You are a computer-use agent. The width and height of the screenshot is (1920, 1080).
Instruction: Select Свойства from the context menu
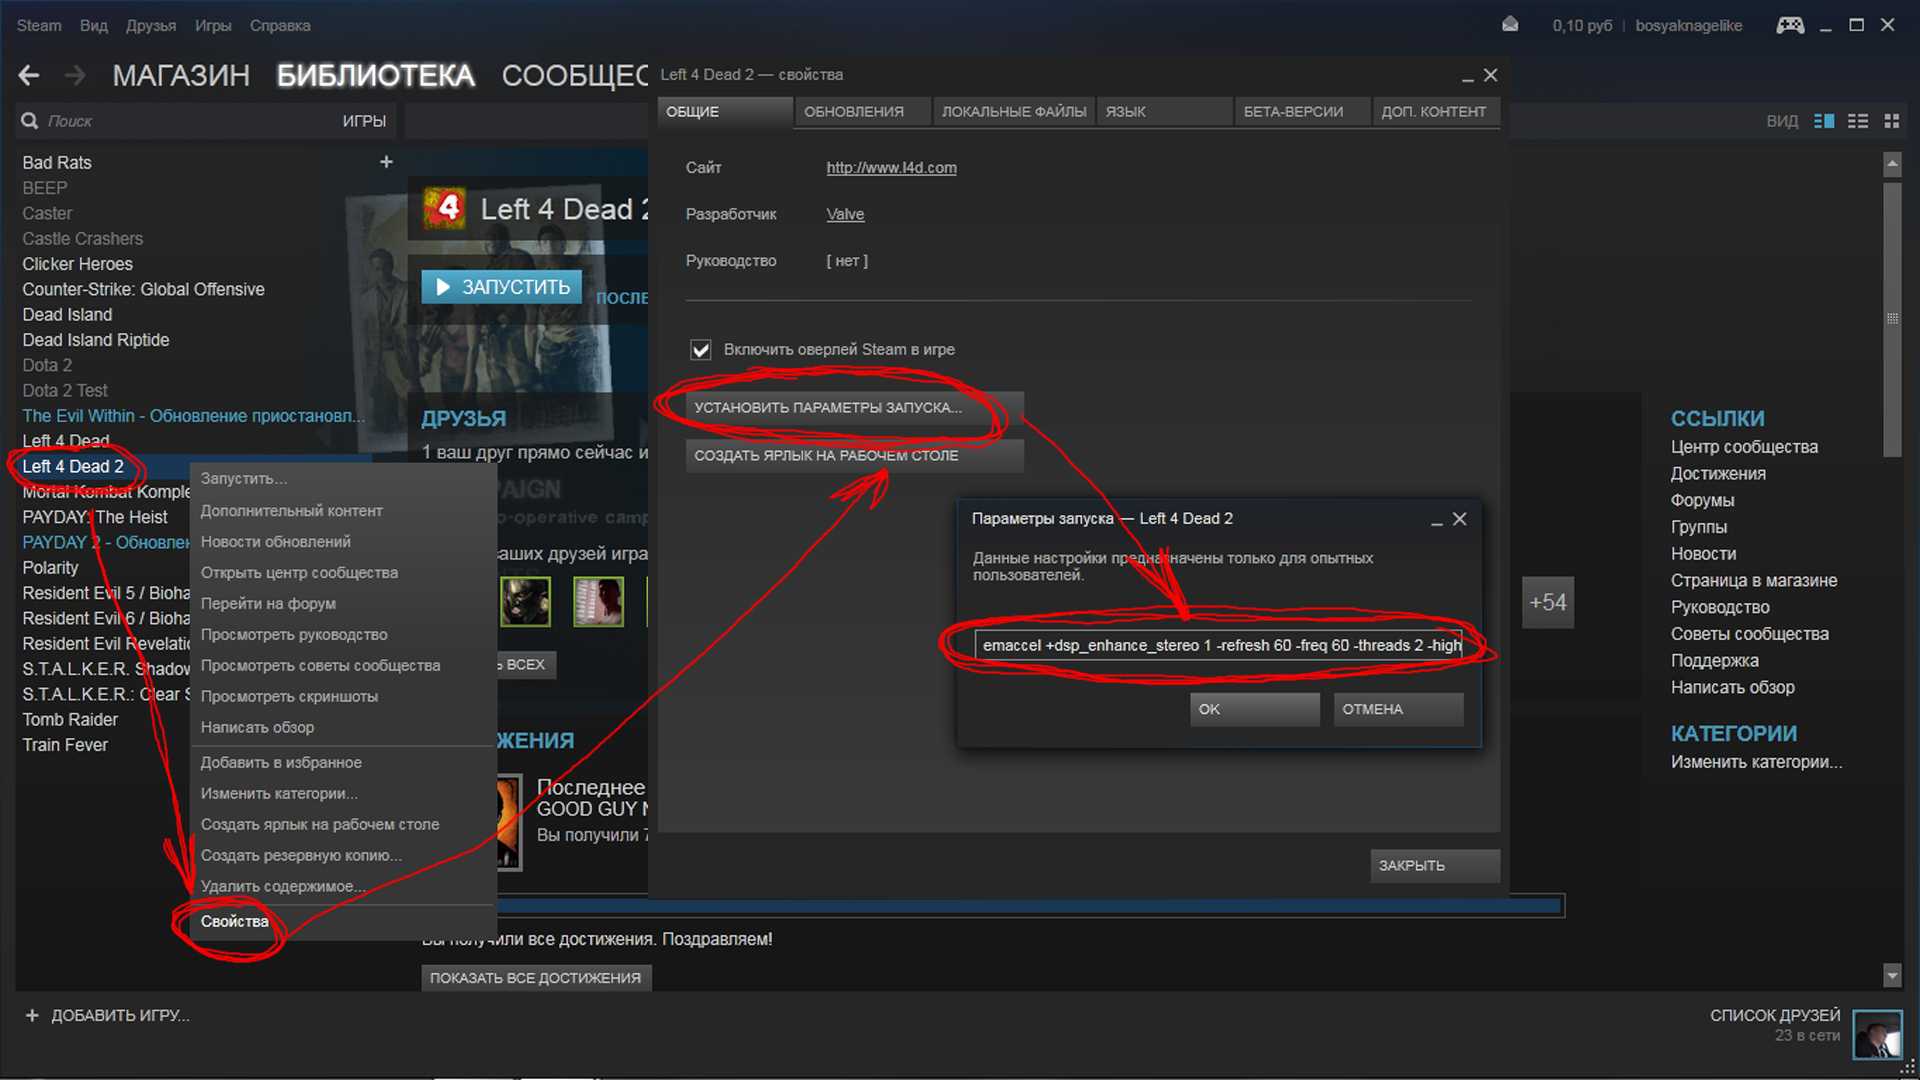[233, 920]
